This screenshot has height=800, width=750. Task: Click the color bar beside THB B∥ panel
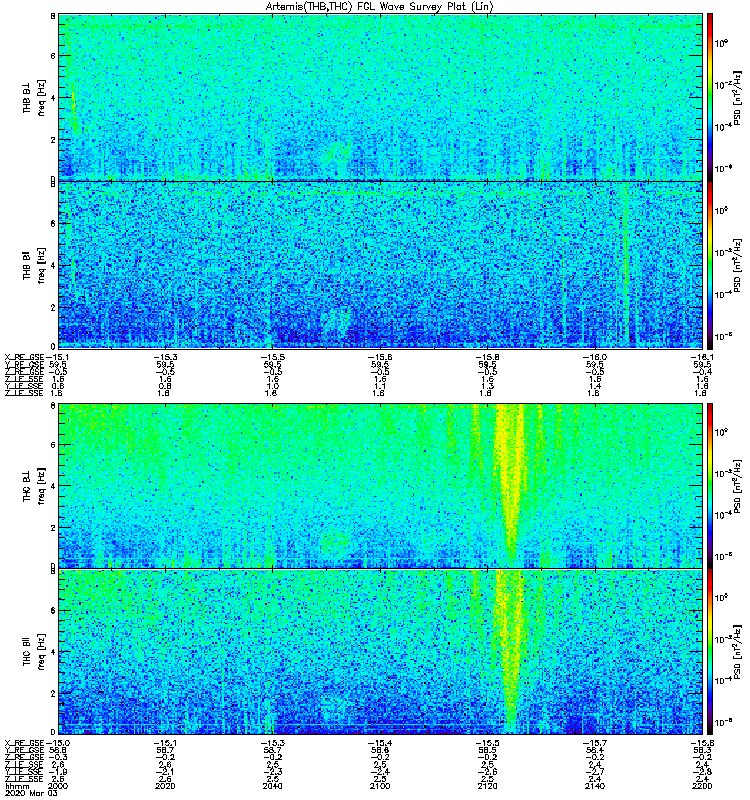click(x=710, y=265)
